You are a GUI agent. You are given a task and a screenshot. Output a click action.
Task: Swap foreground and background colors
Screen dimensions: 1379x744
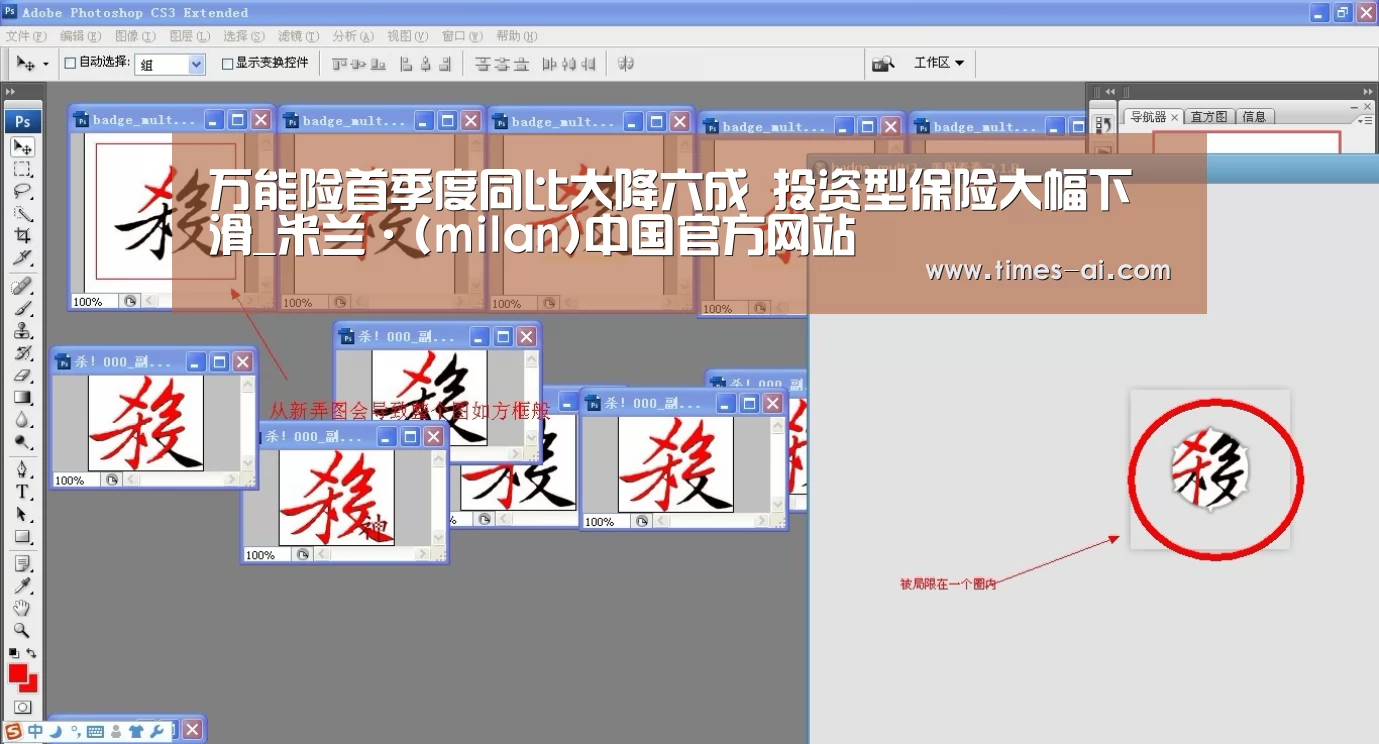pyautogui.click(x=32, y=653)
